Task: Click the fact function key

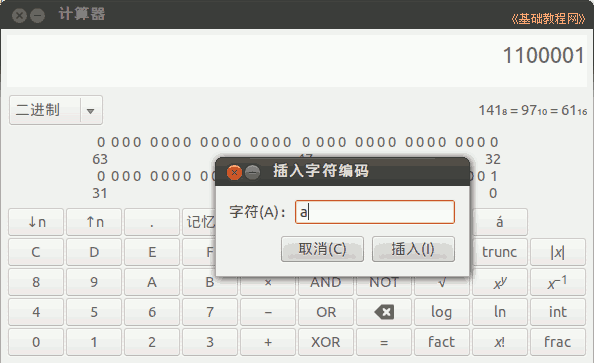Action: tap(442, 342)
